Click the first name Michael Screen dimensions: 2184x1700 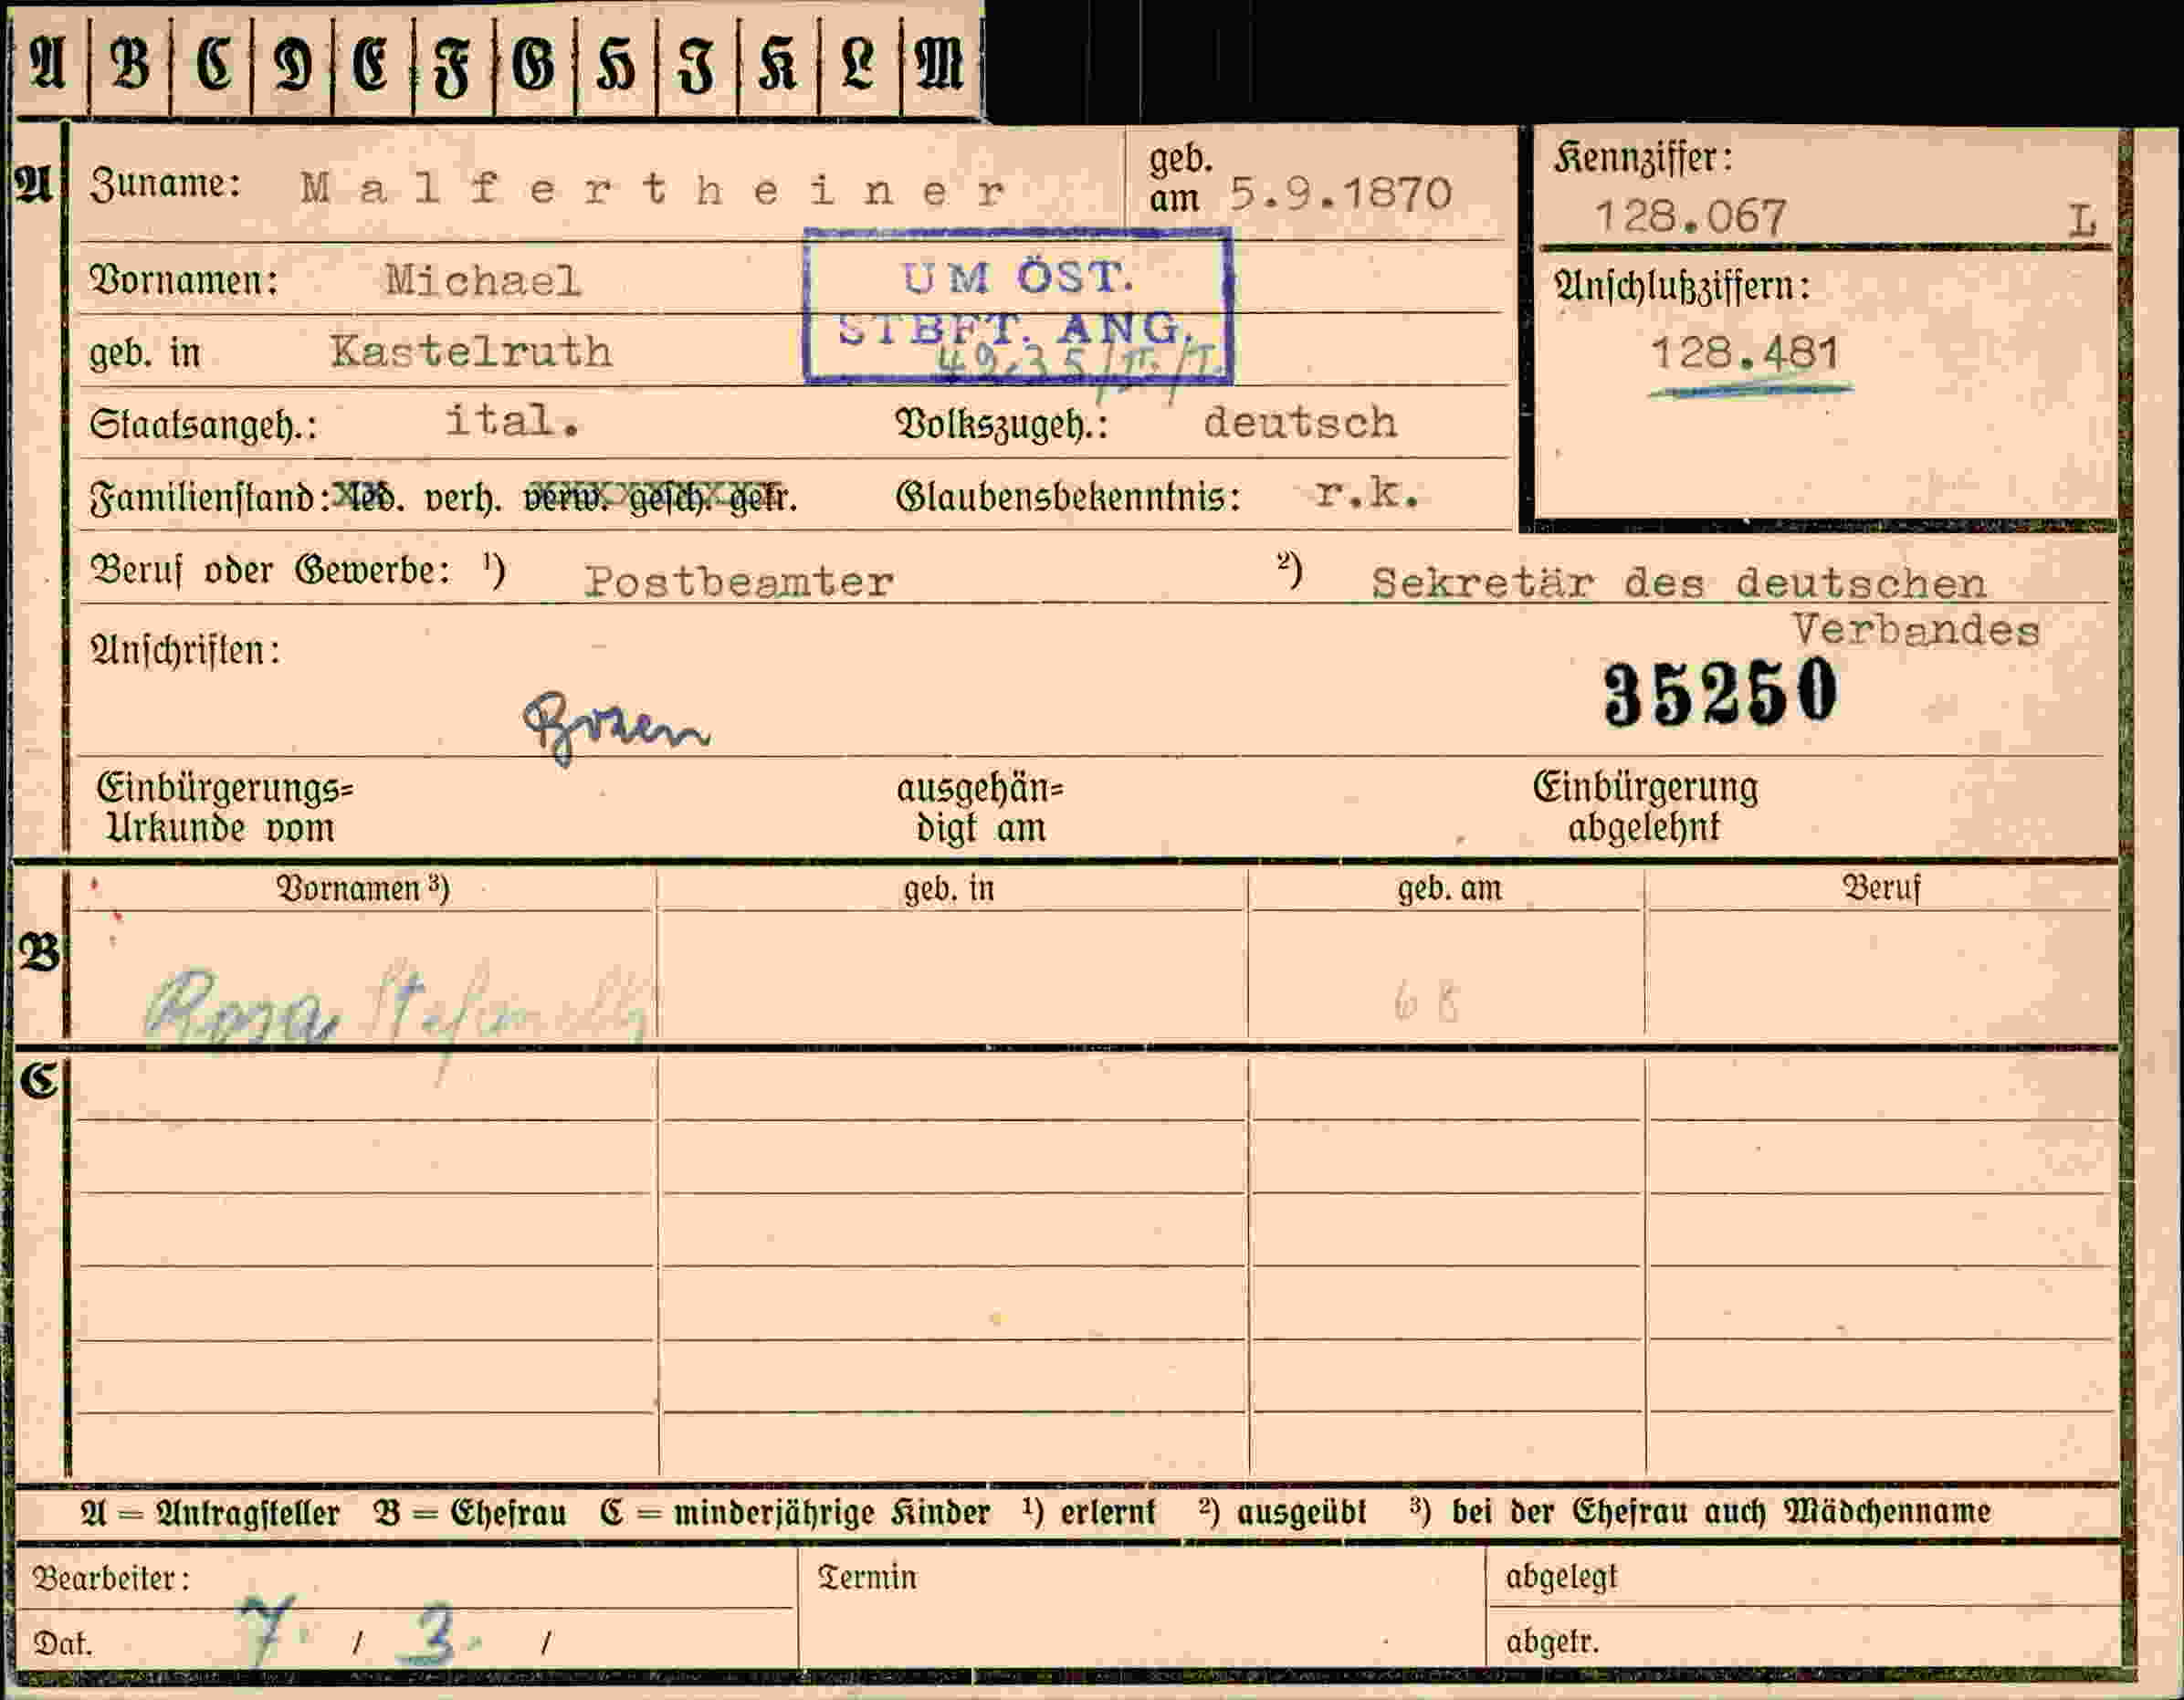pos(483,280)
